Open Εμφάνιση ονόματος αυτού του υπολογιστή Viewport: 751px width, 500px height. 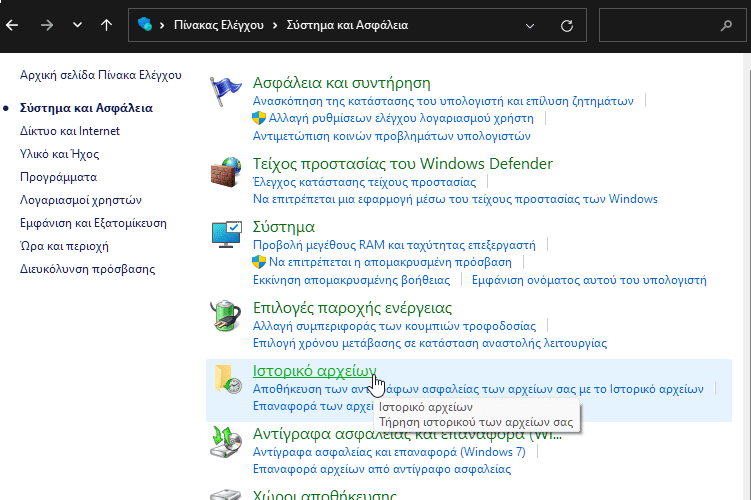pyautogui.click(x=589, y=280)
